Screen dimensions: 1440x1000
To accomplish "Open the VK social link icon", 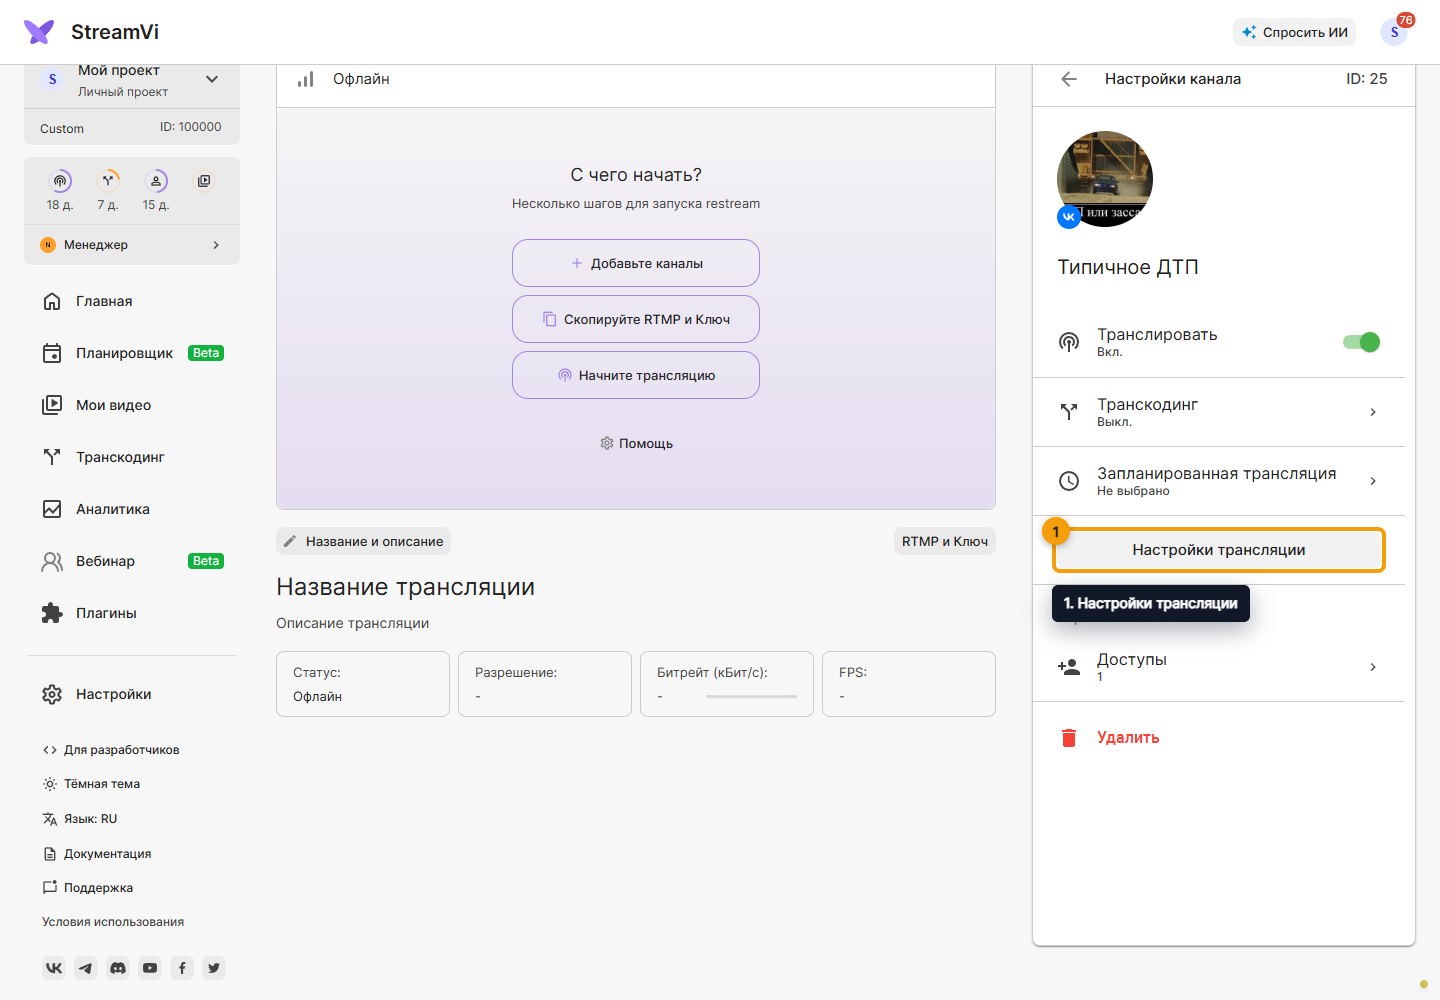I will tap(54, 968).
